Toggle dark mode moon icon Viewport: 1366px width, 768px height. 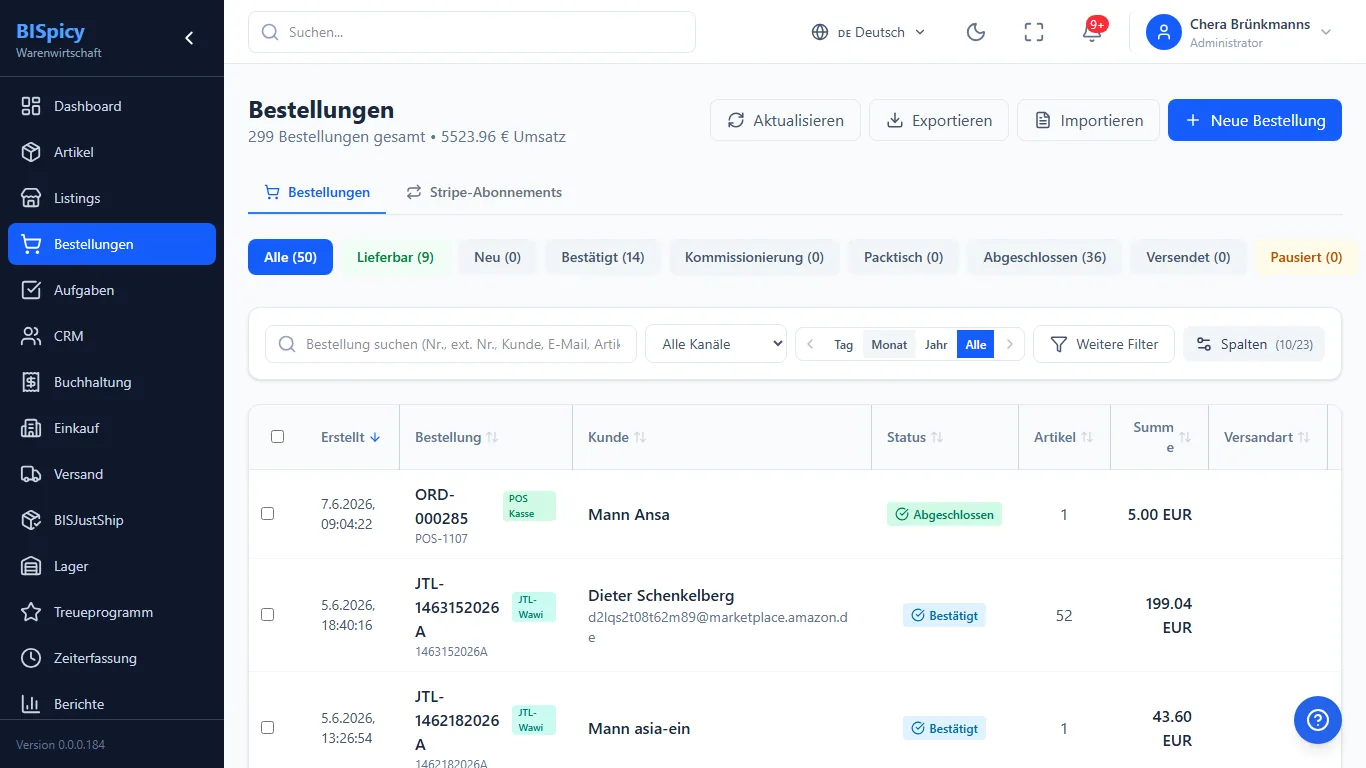pos(976,32)
